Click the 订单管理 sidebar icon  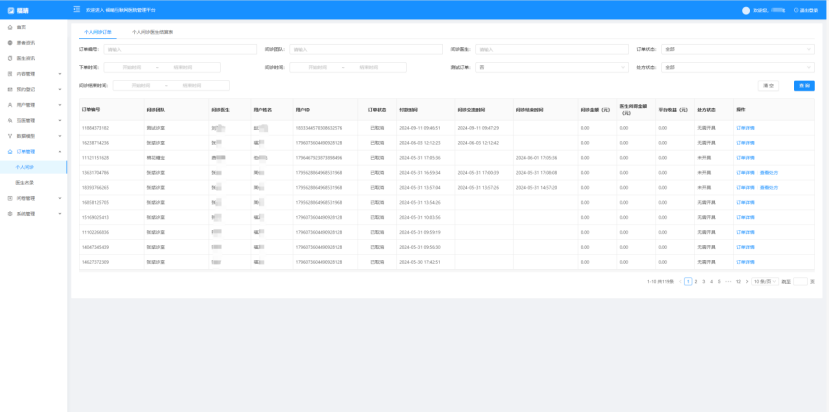pyautogui.click(x=9, y=151)
